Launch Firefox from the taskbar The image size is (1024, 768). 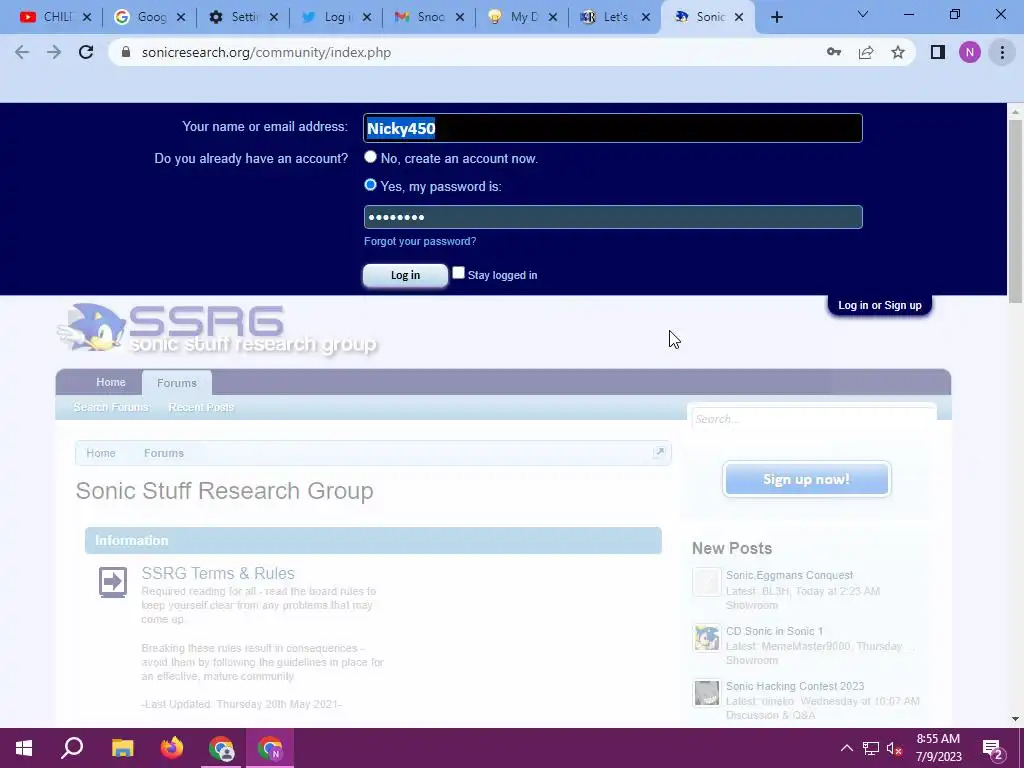172,748
